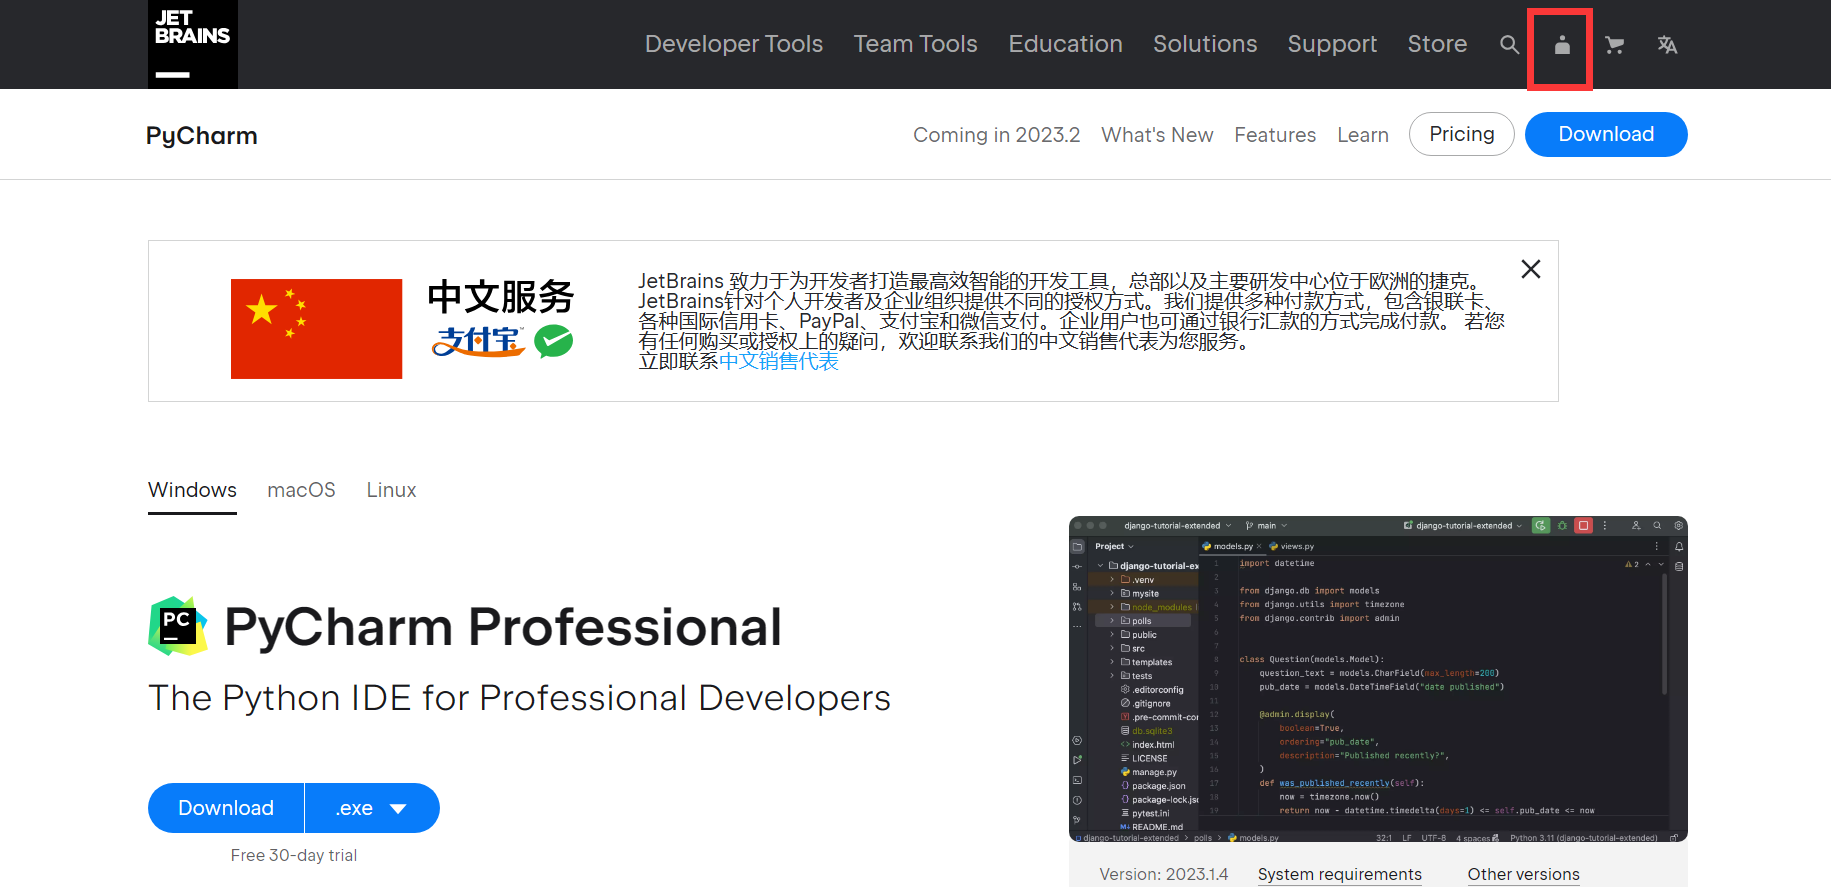The height and width of the screenshot is (887, 1831).
Task: Open Support menu
Action: pos(1332,44)
